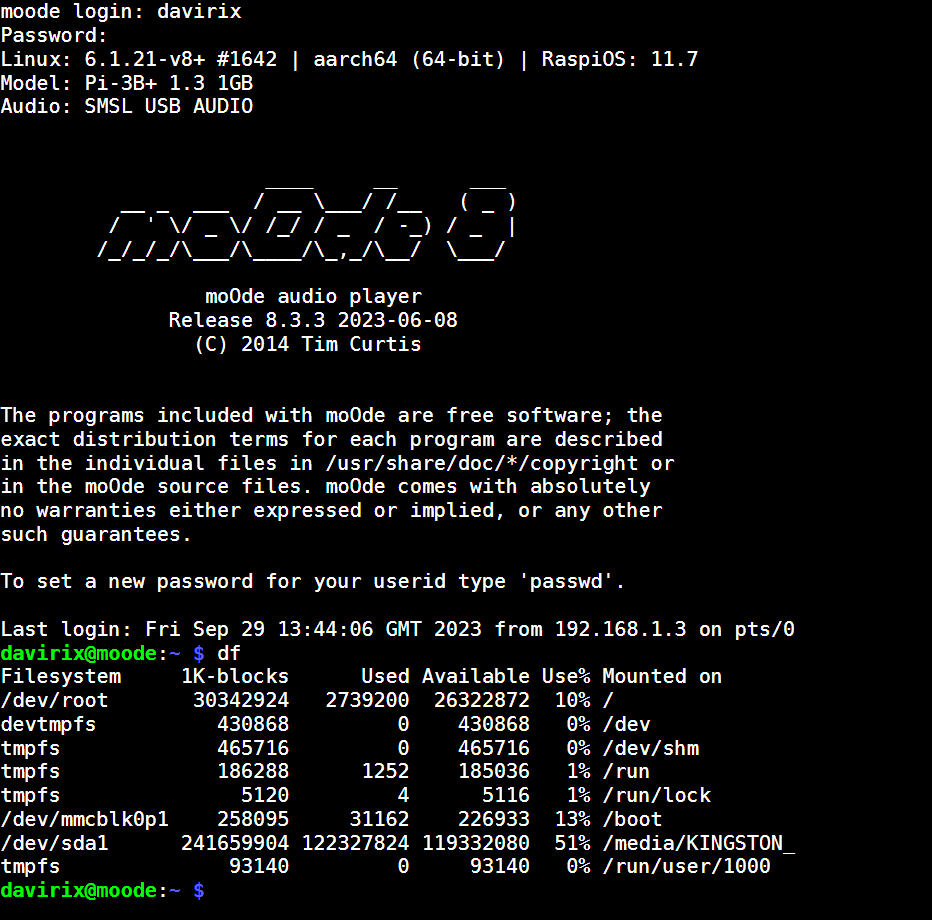Click the '241659904' block count
The image size is (932, 920).
click(x=235, y=843)
